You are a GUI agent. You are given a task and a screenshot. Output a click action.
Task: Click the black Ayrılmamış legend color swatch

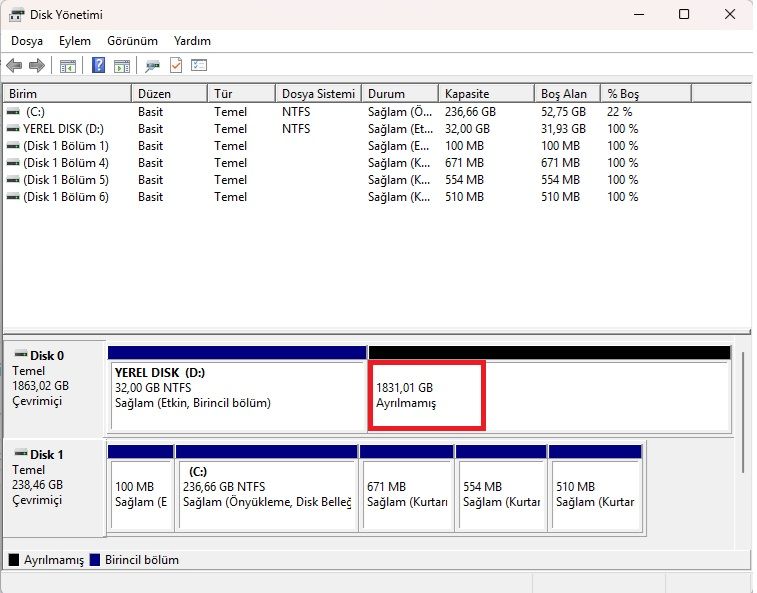pos(14,560)
